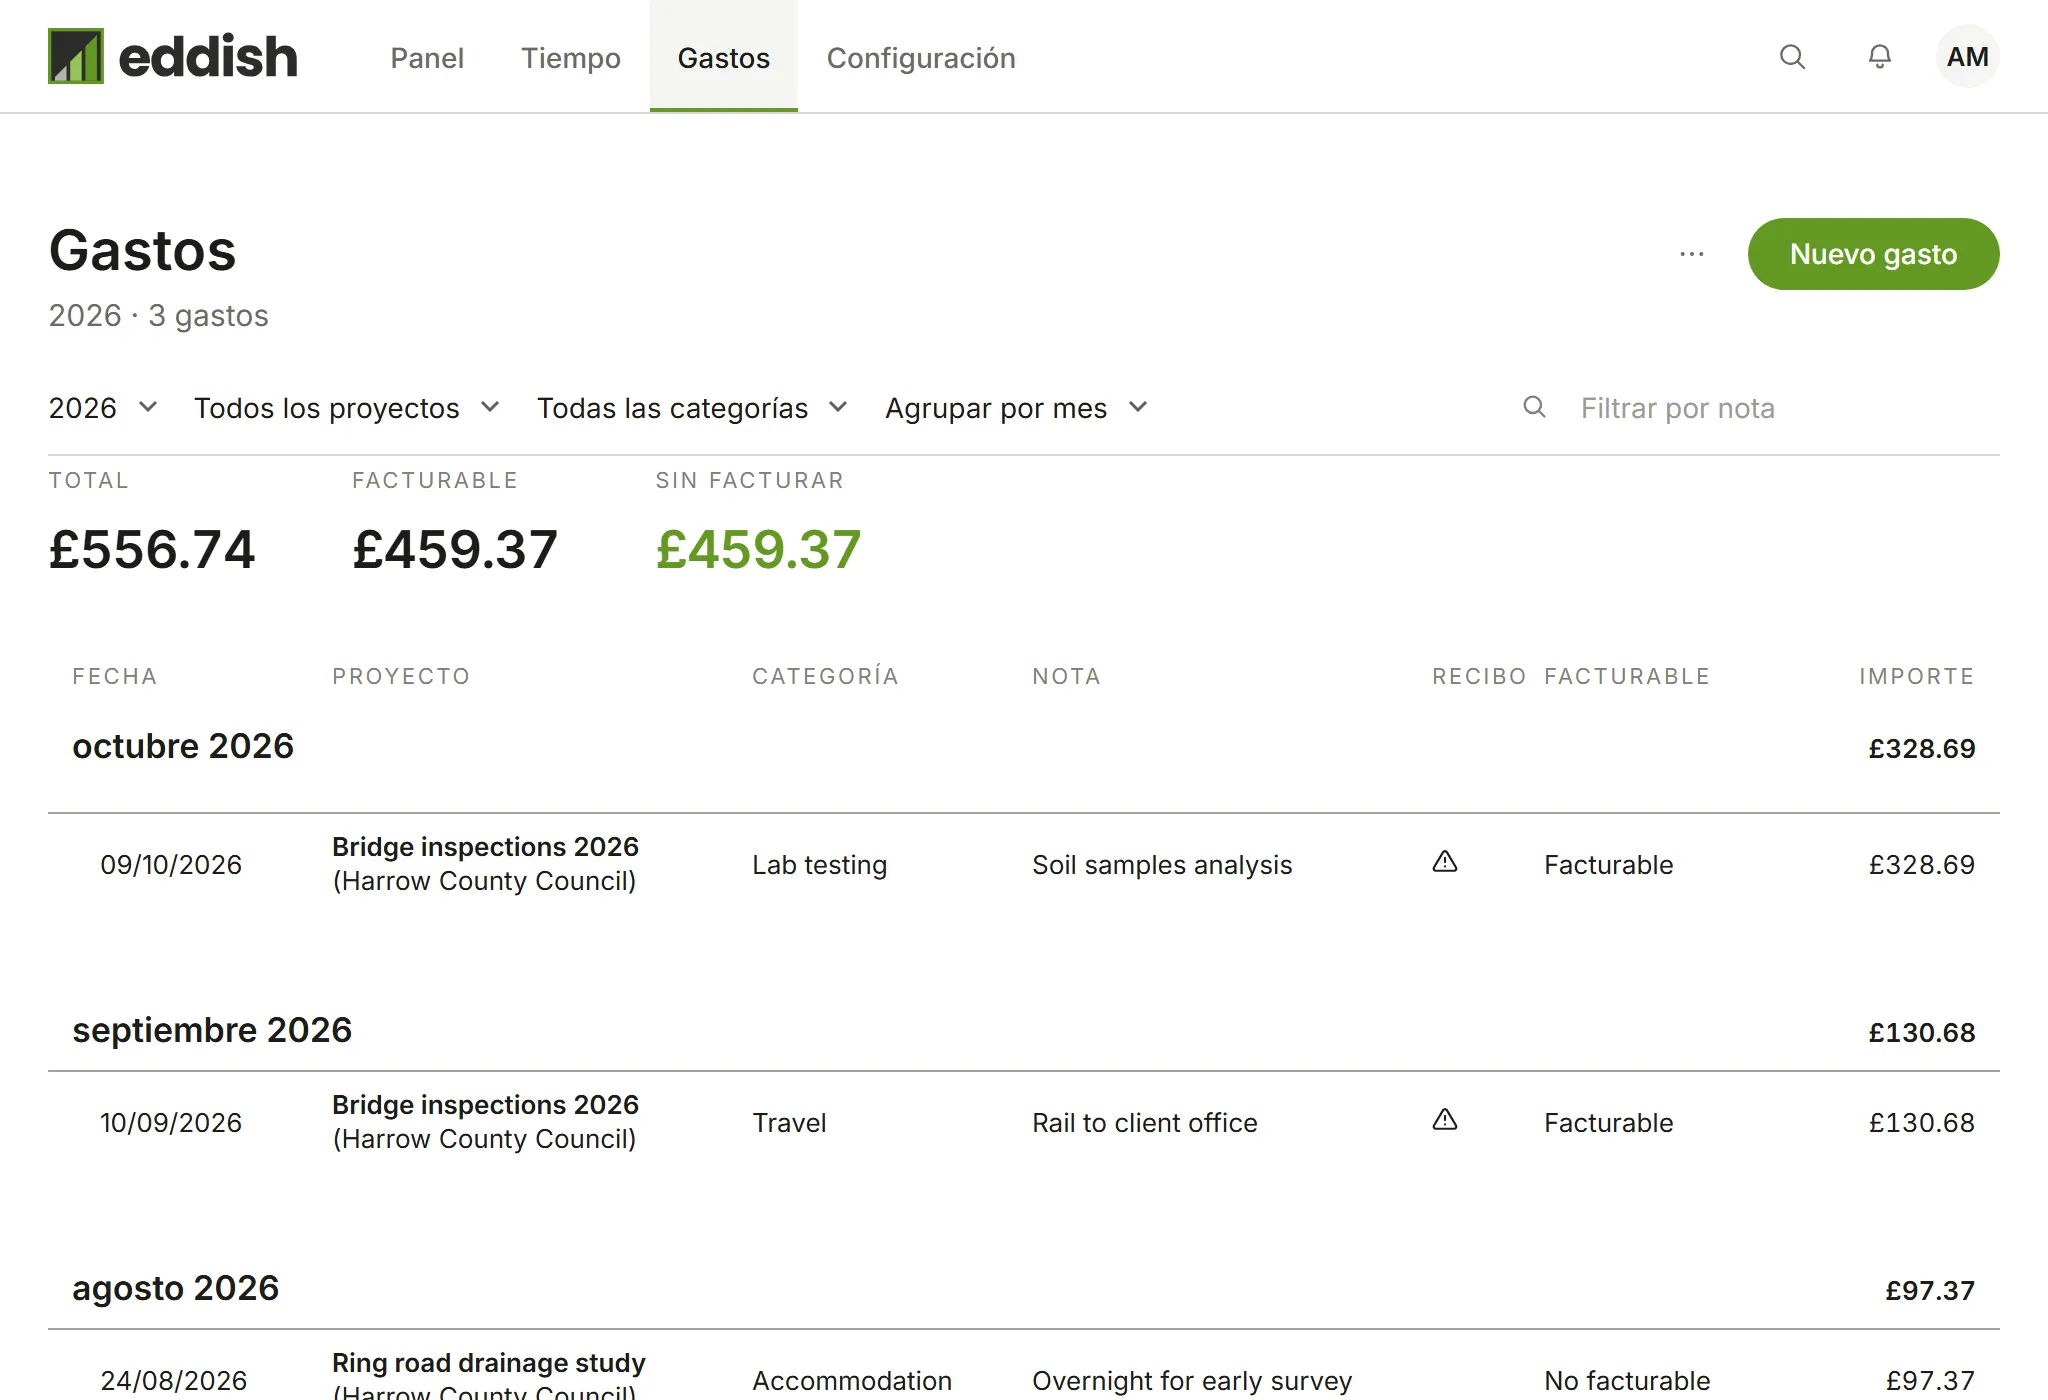The width and height of the screenshot is (2048, 1400).
Task: Click the Overnight for early survey note
Action: point(1192,1381)
